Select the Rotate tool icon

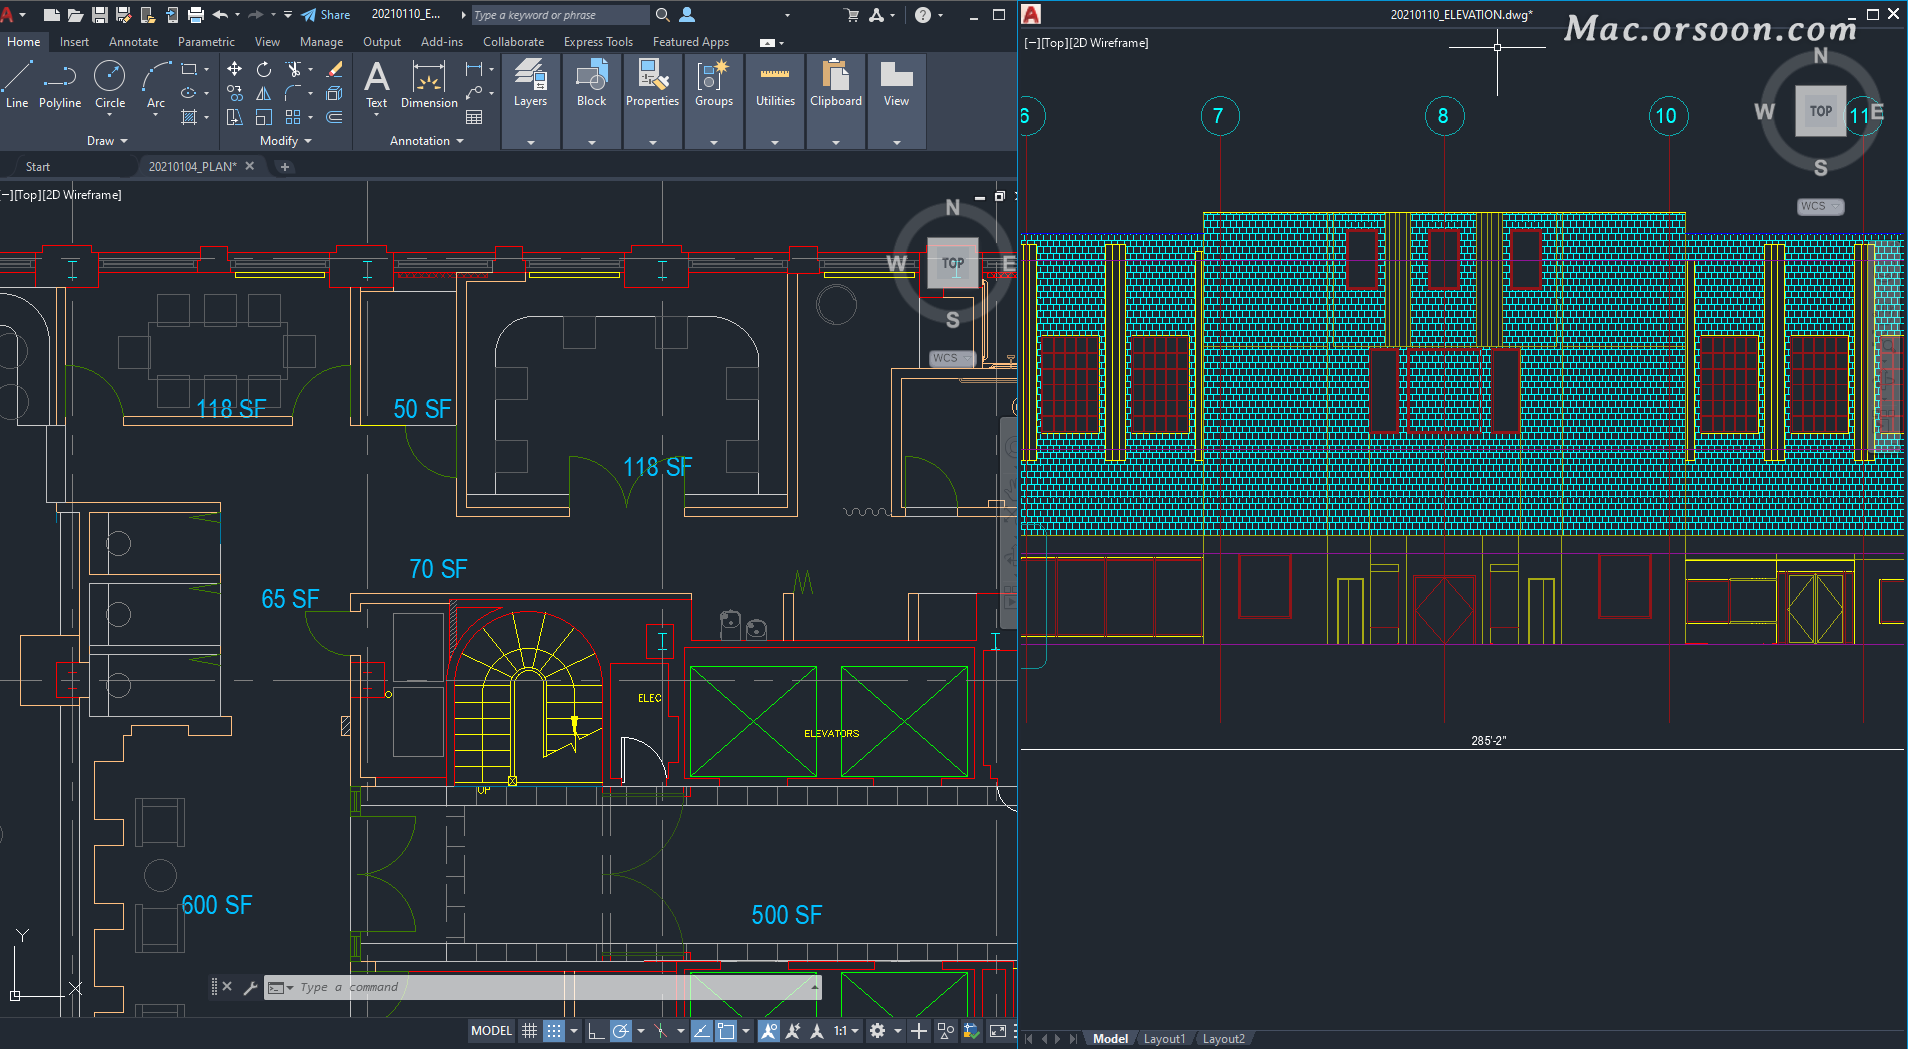263,69
